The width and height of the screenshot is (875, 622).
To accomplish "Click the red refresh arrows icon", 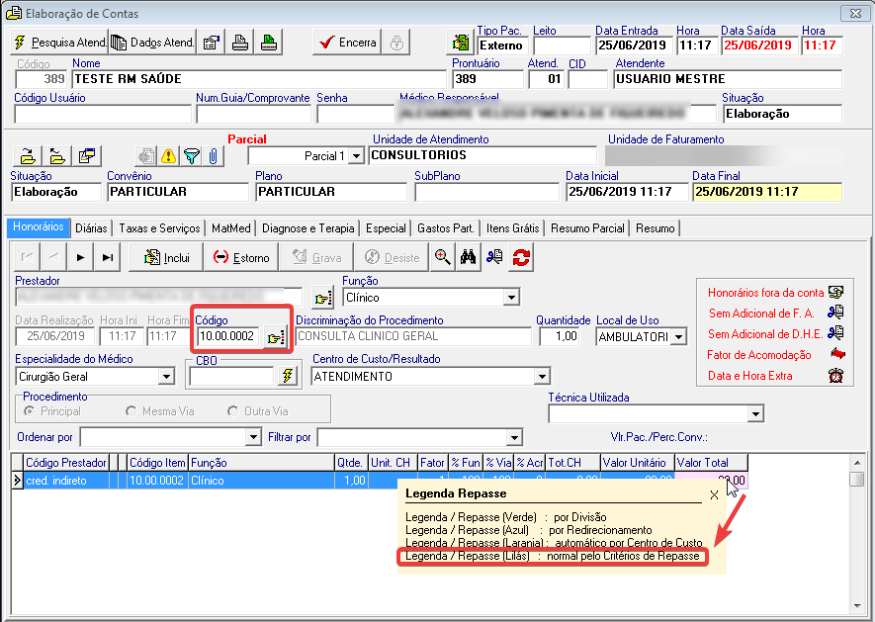I will [521, 257].
